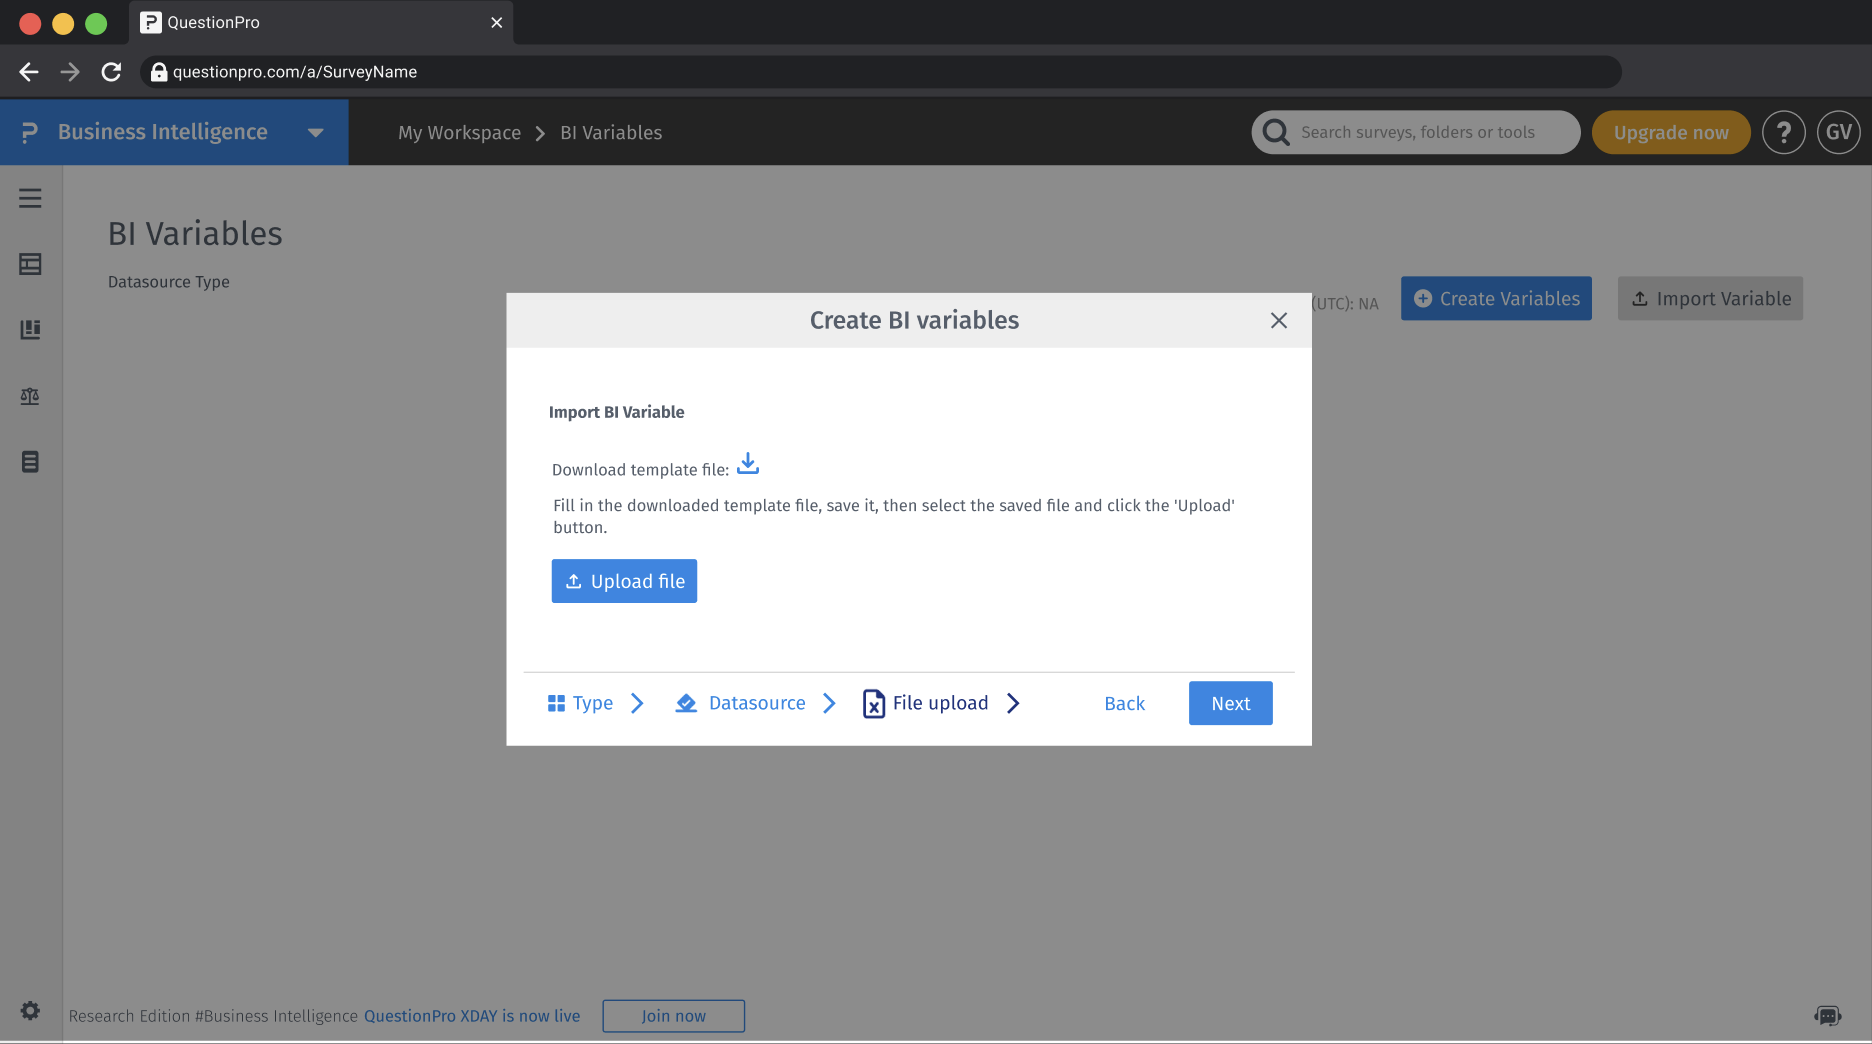This screenshot has width=1872, height=1044.
Task: Click the Next button in the dialog
Action: [1230, 703]
